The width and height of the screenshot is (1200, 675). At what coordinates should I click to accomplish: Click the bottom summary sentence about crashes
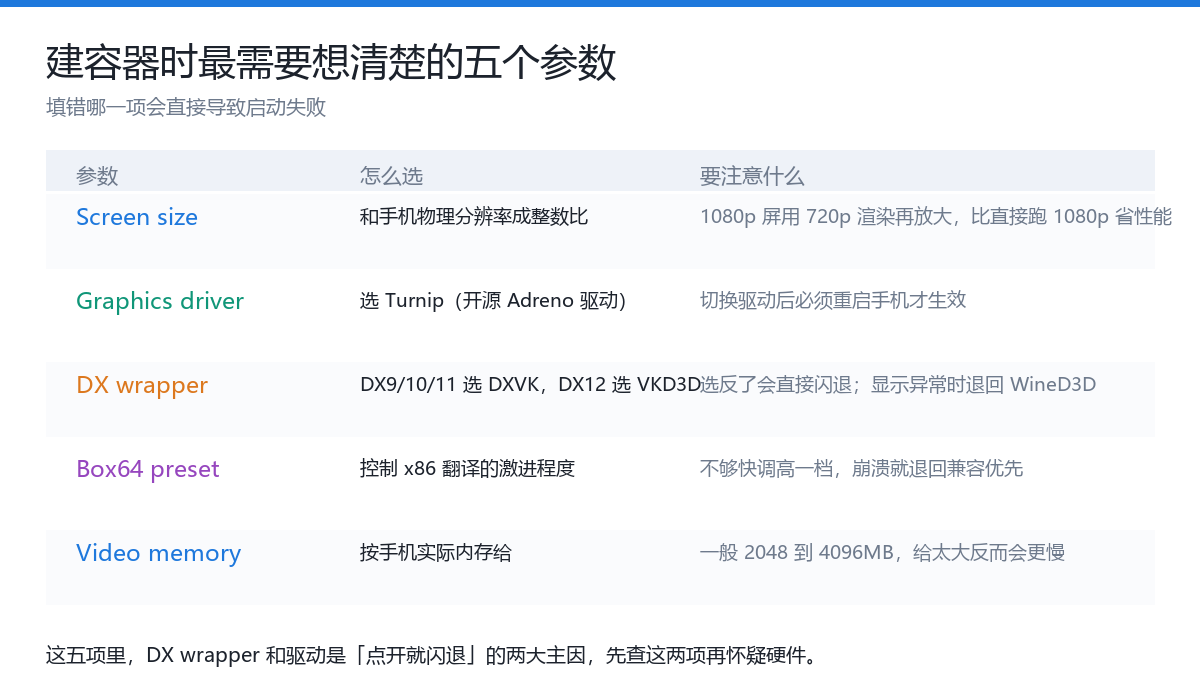(432, 656)
